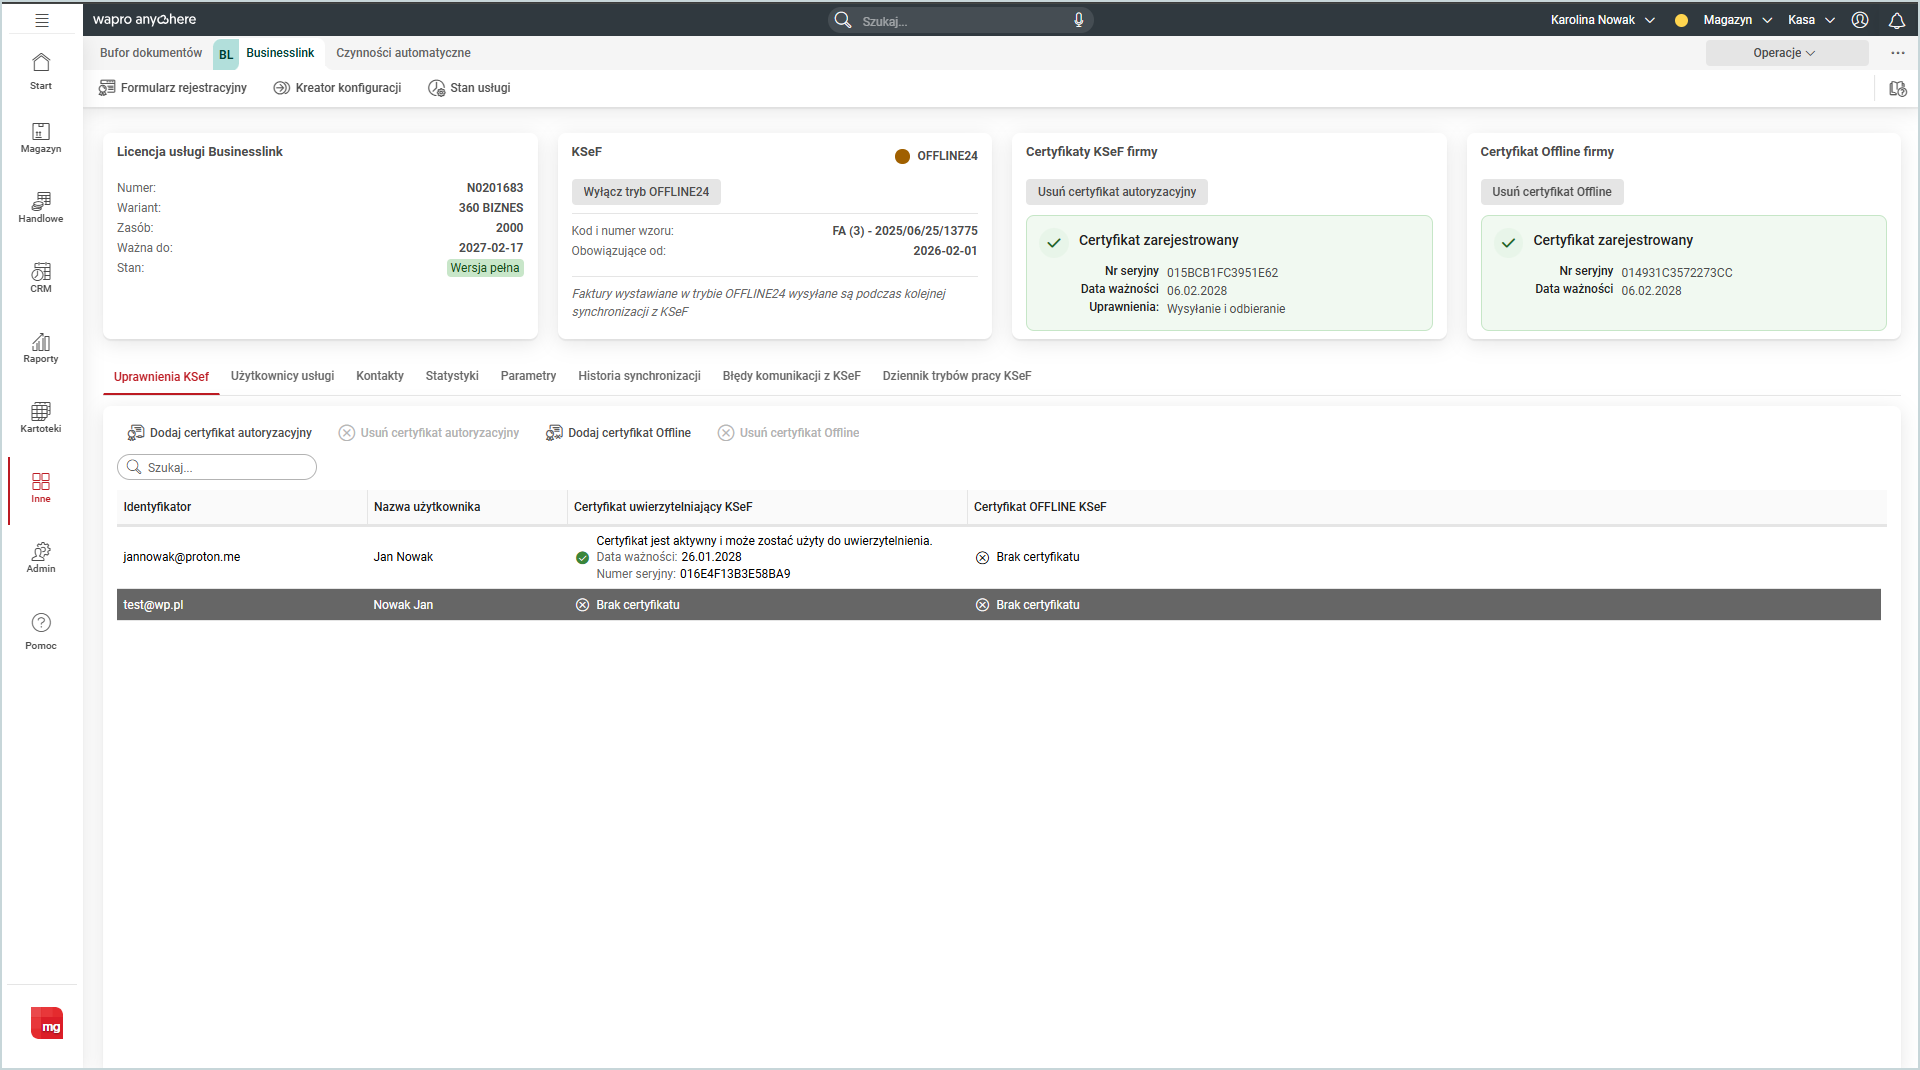This screenshot has height=1070, width=1920.
Task: Click the microphone voice search icon
Action: (x=1079, y=20)
